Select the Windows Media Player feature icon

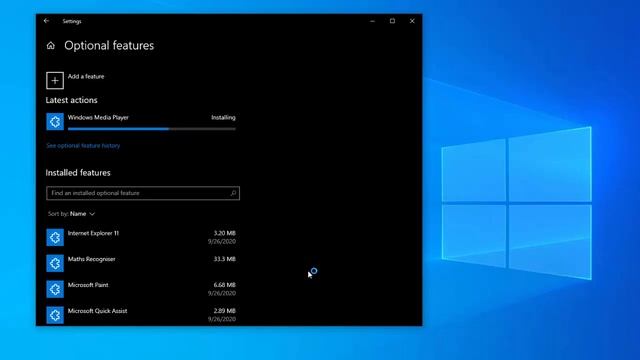pos(55,122)
